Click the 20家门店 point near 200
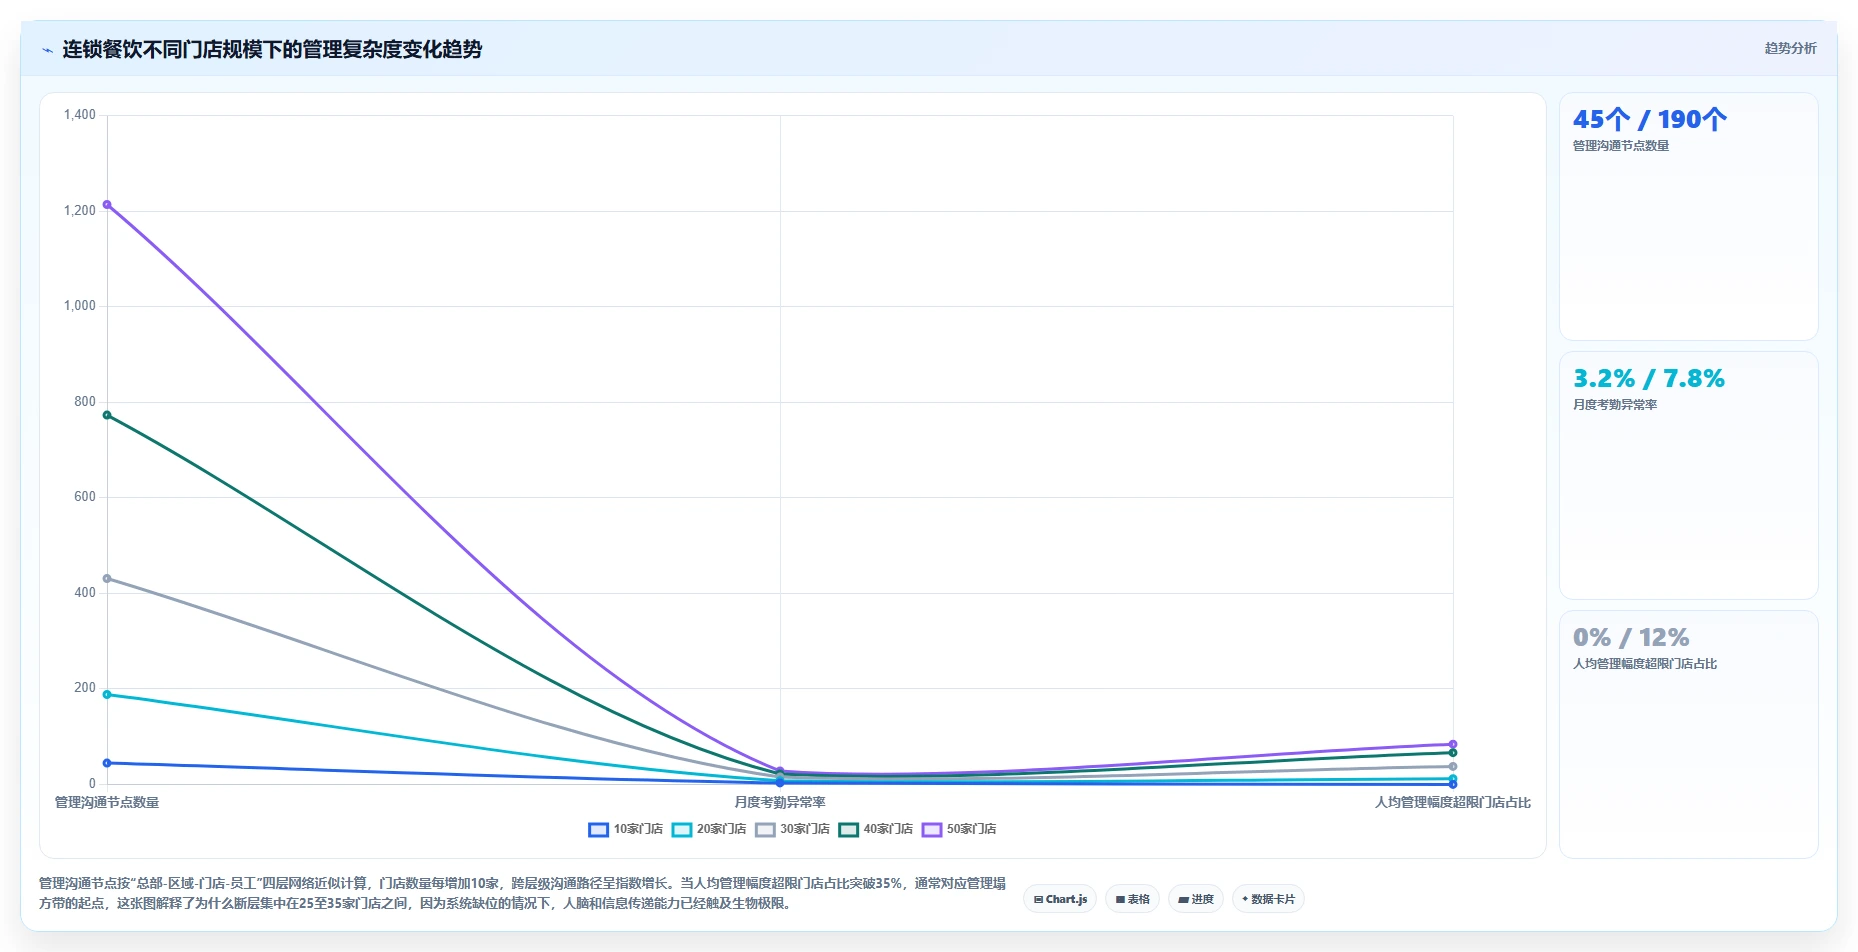 [107, 694]
